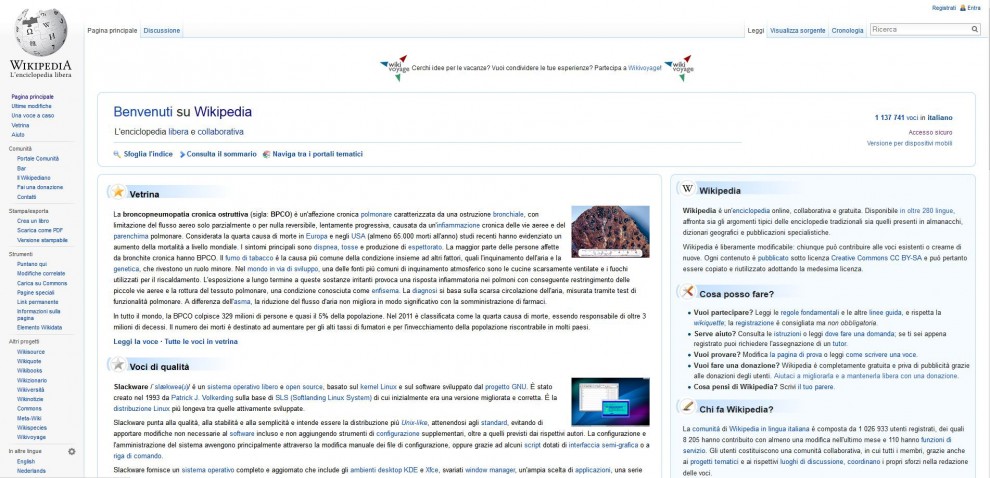Viewport: 990px width, 478px height.
Task: Open the Aiuto sidebar link
Action: (x=18, y=135)
